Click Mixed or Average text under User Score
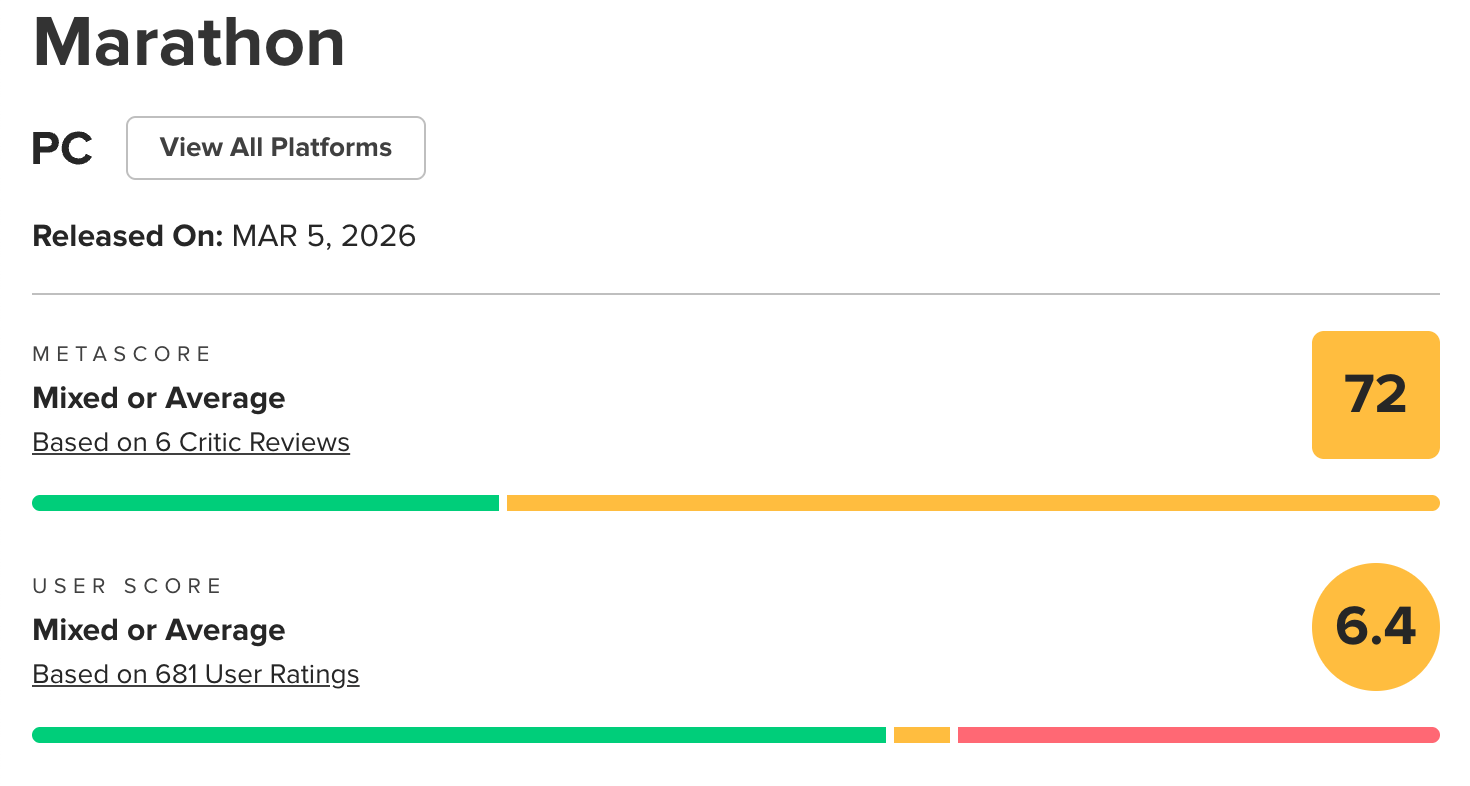Image resolution: width=1470 pixels, height=786 pixels. [159, 630]
